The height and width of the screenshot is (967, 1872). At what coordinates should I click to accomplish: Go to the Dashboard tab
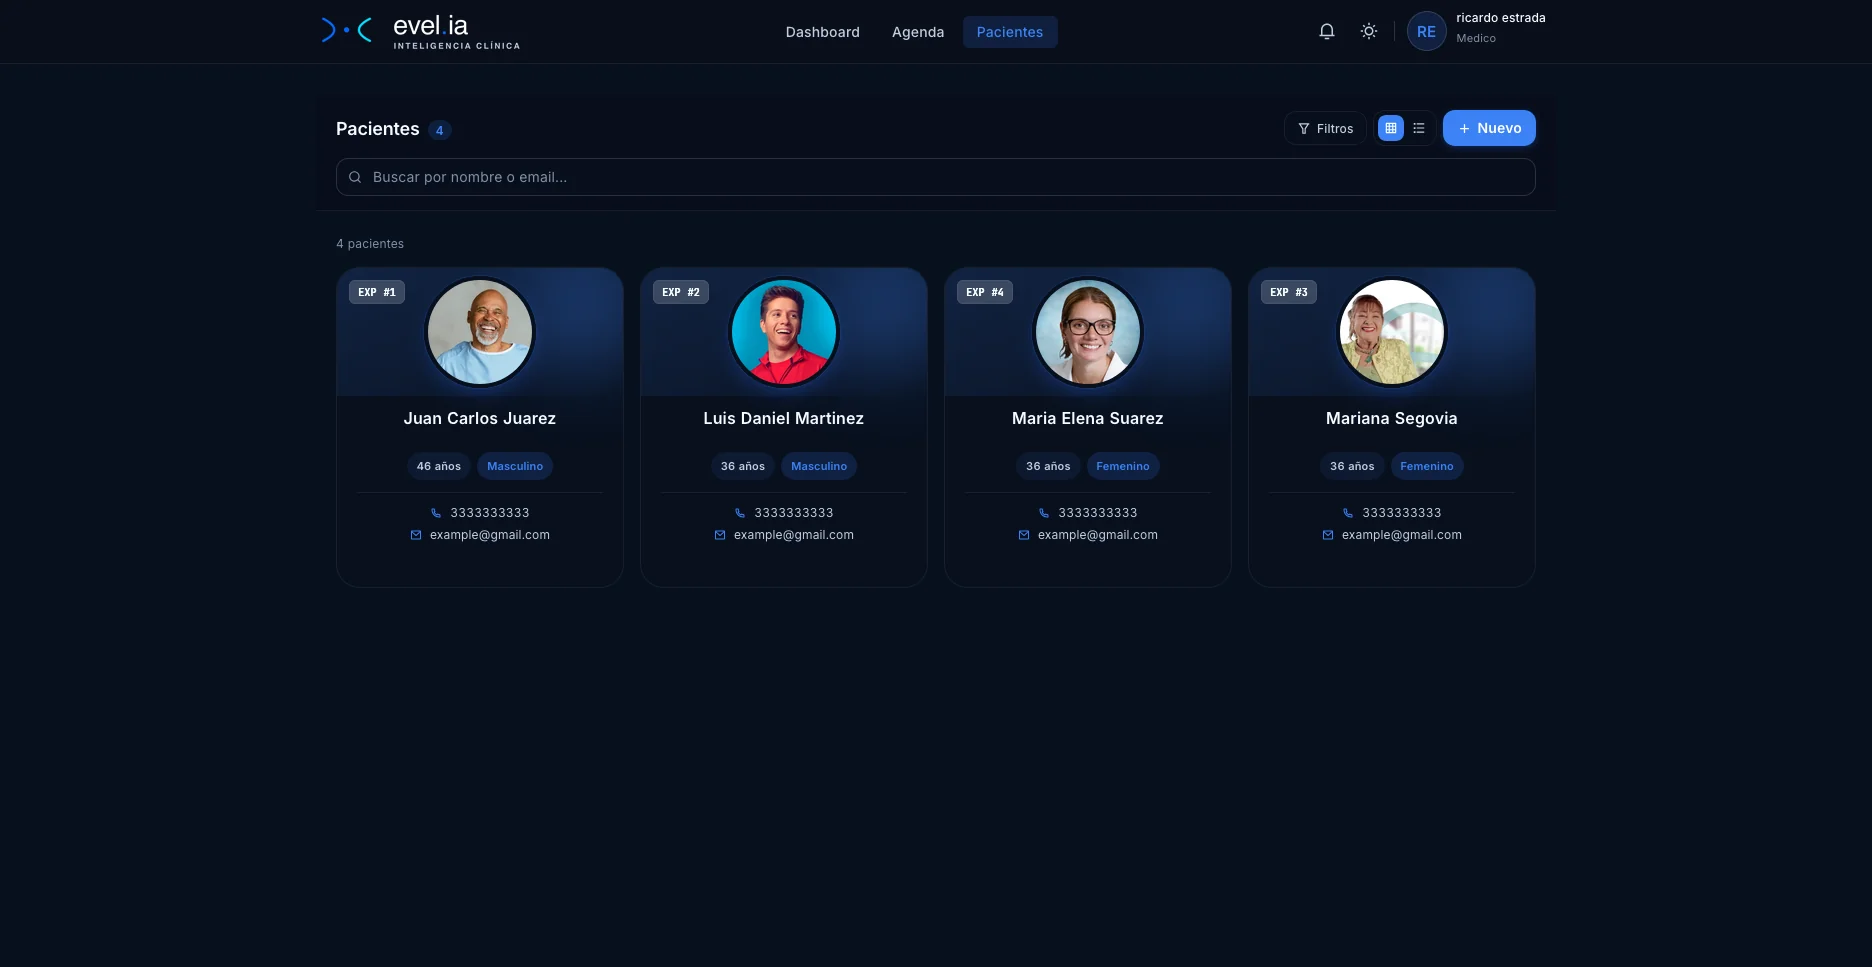pyautogui.click(x=822, y=32)
